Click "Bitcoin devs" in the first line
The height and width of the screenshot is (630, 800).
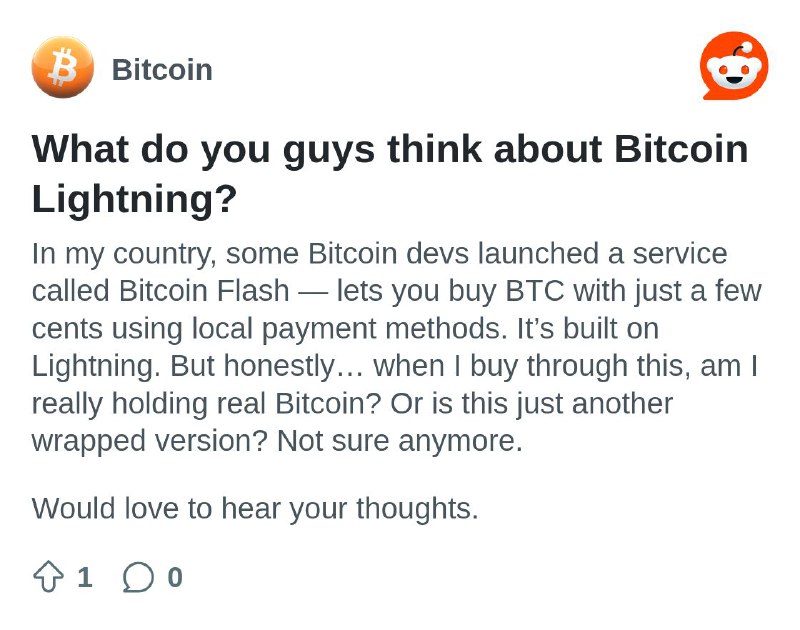point(388,254)
